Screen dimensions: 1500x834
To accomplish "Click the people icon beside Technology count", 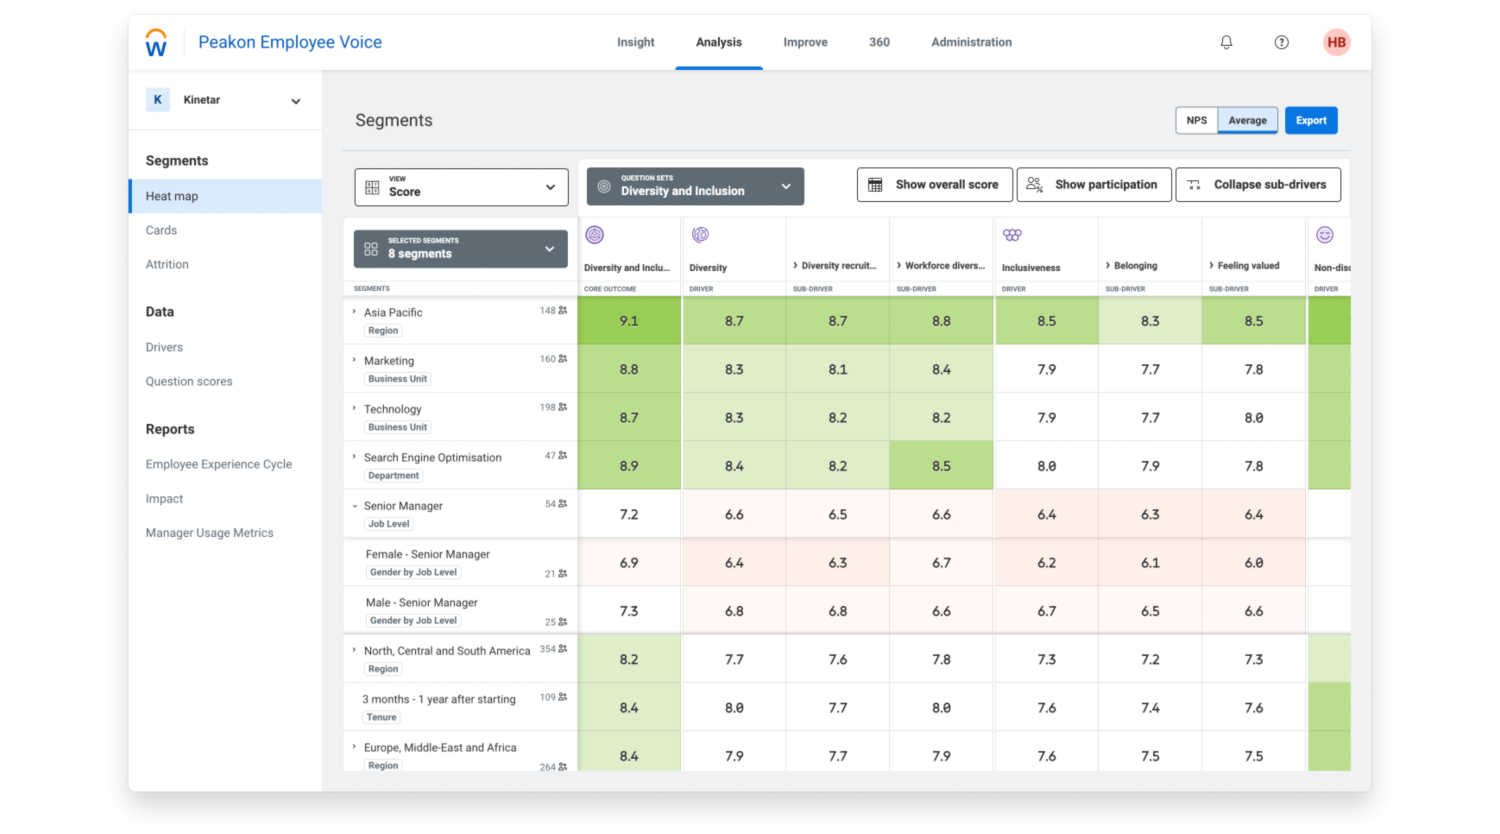I will coord(563,407).
